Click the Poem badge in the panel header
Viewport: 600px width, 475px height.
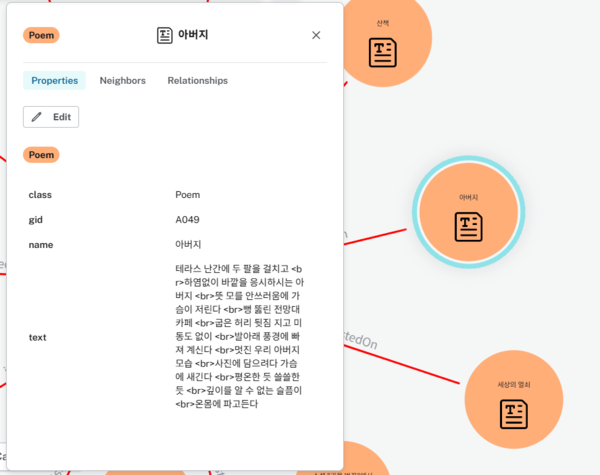41,35
